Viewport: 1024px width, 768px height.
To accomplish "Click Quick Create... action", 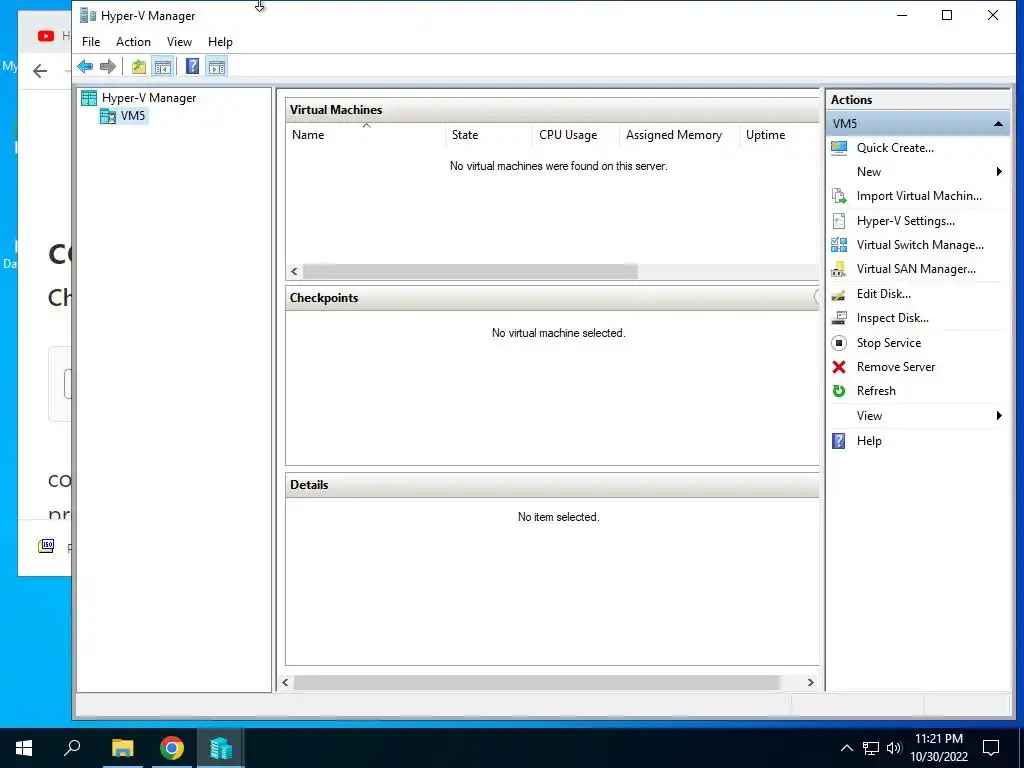I will [x=895, y=148].
